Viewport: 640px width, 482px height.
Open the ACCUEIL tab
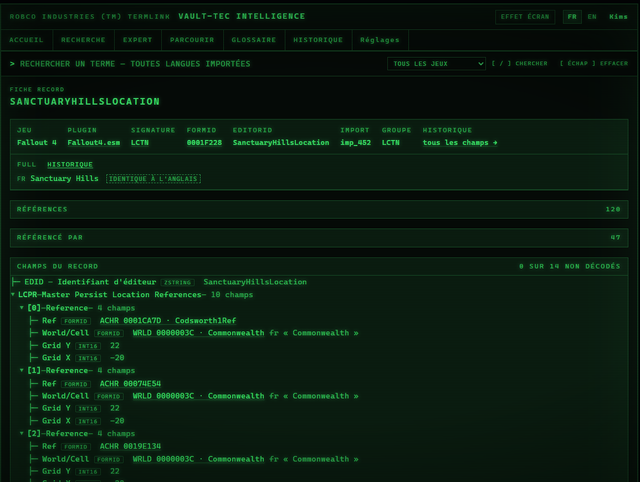click(x=26, y=40)
